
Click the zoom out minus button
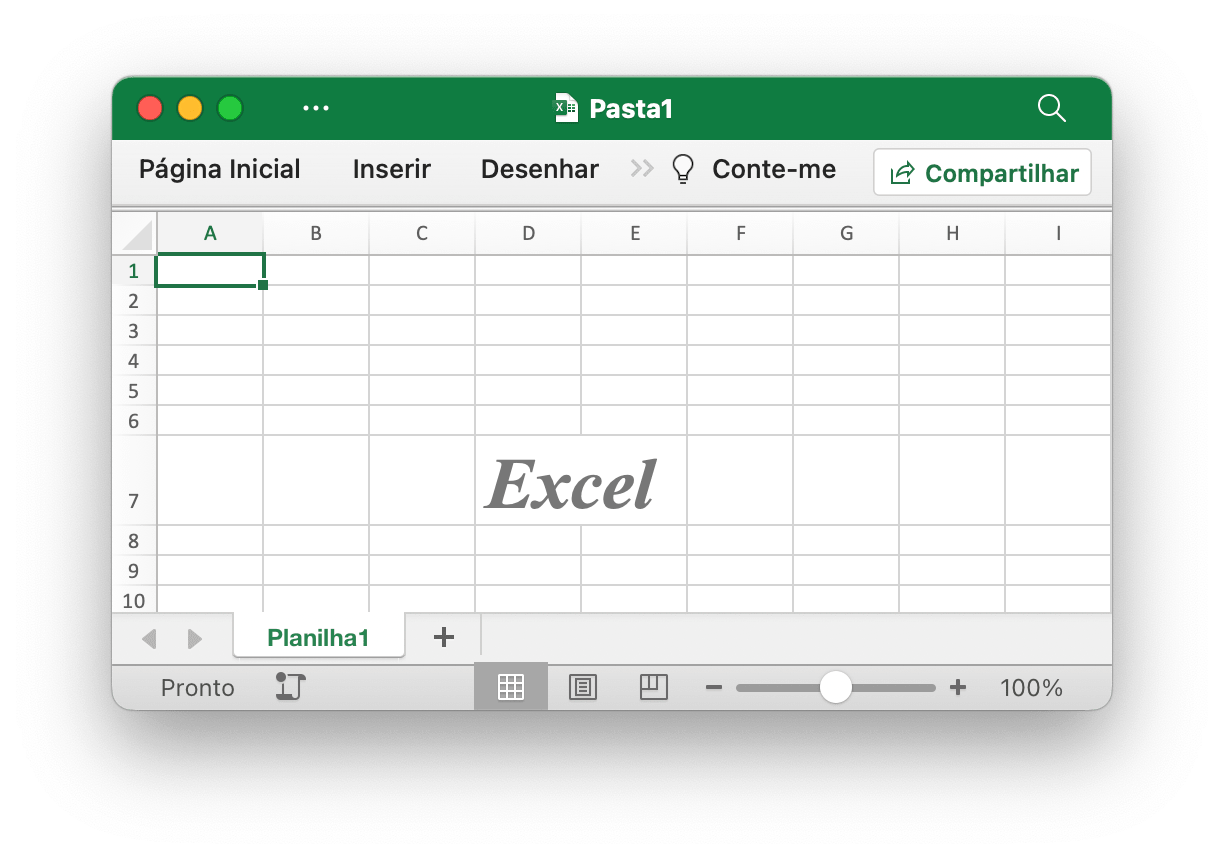coord(714,688)
